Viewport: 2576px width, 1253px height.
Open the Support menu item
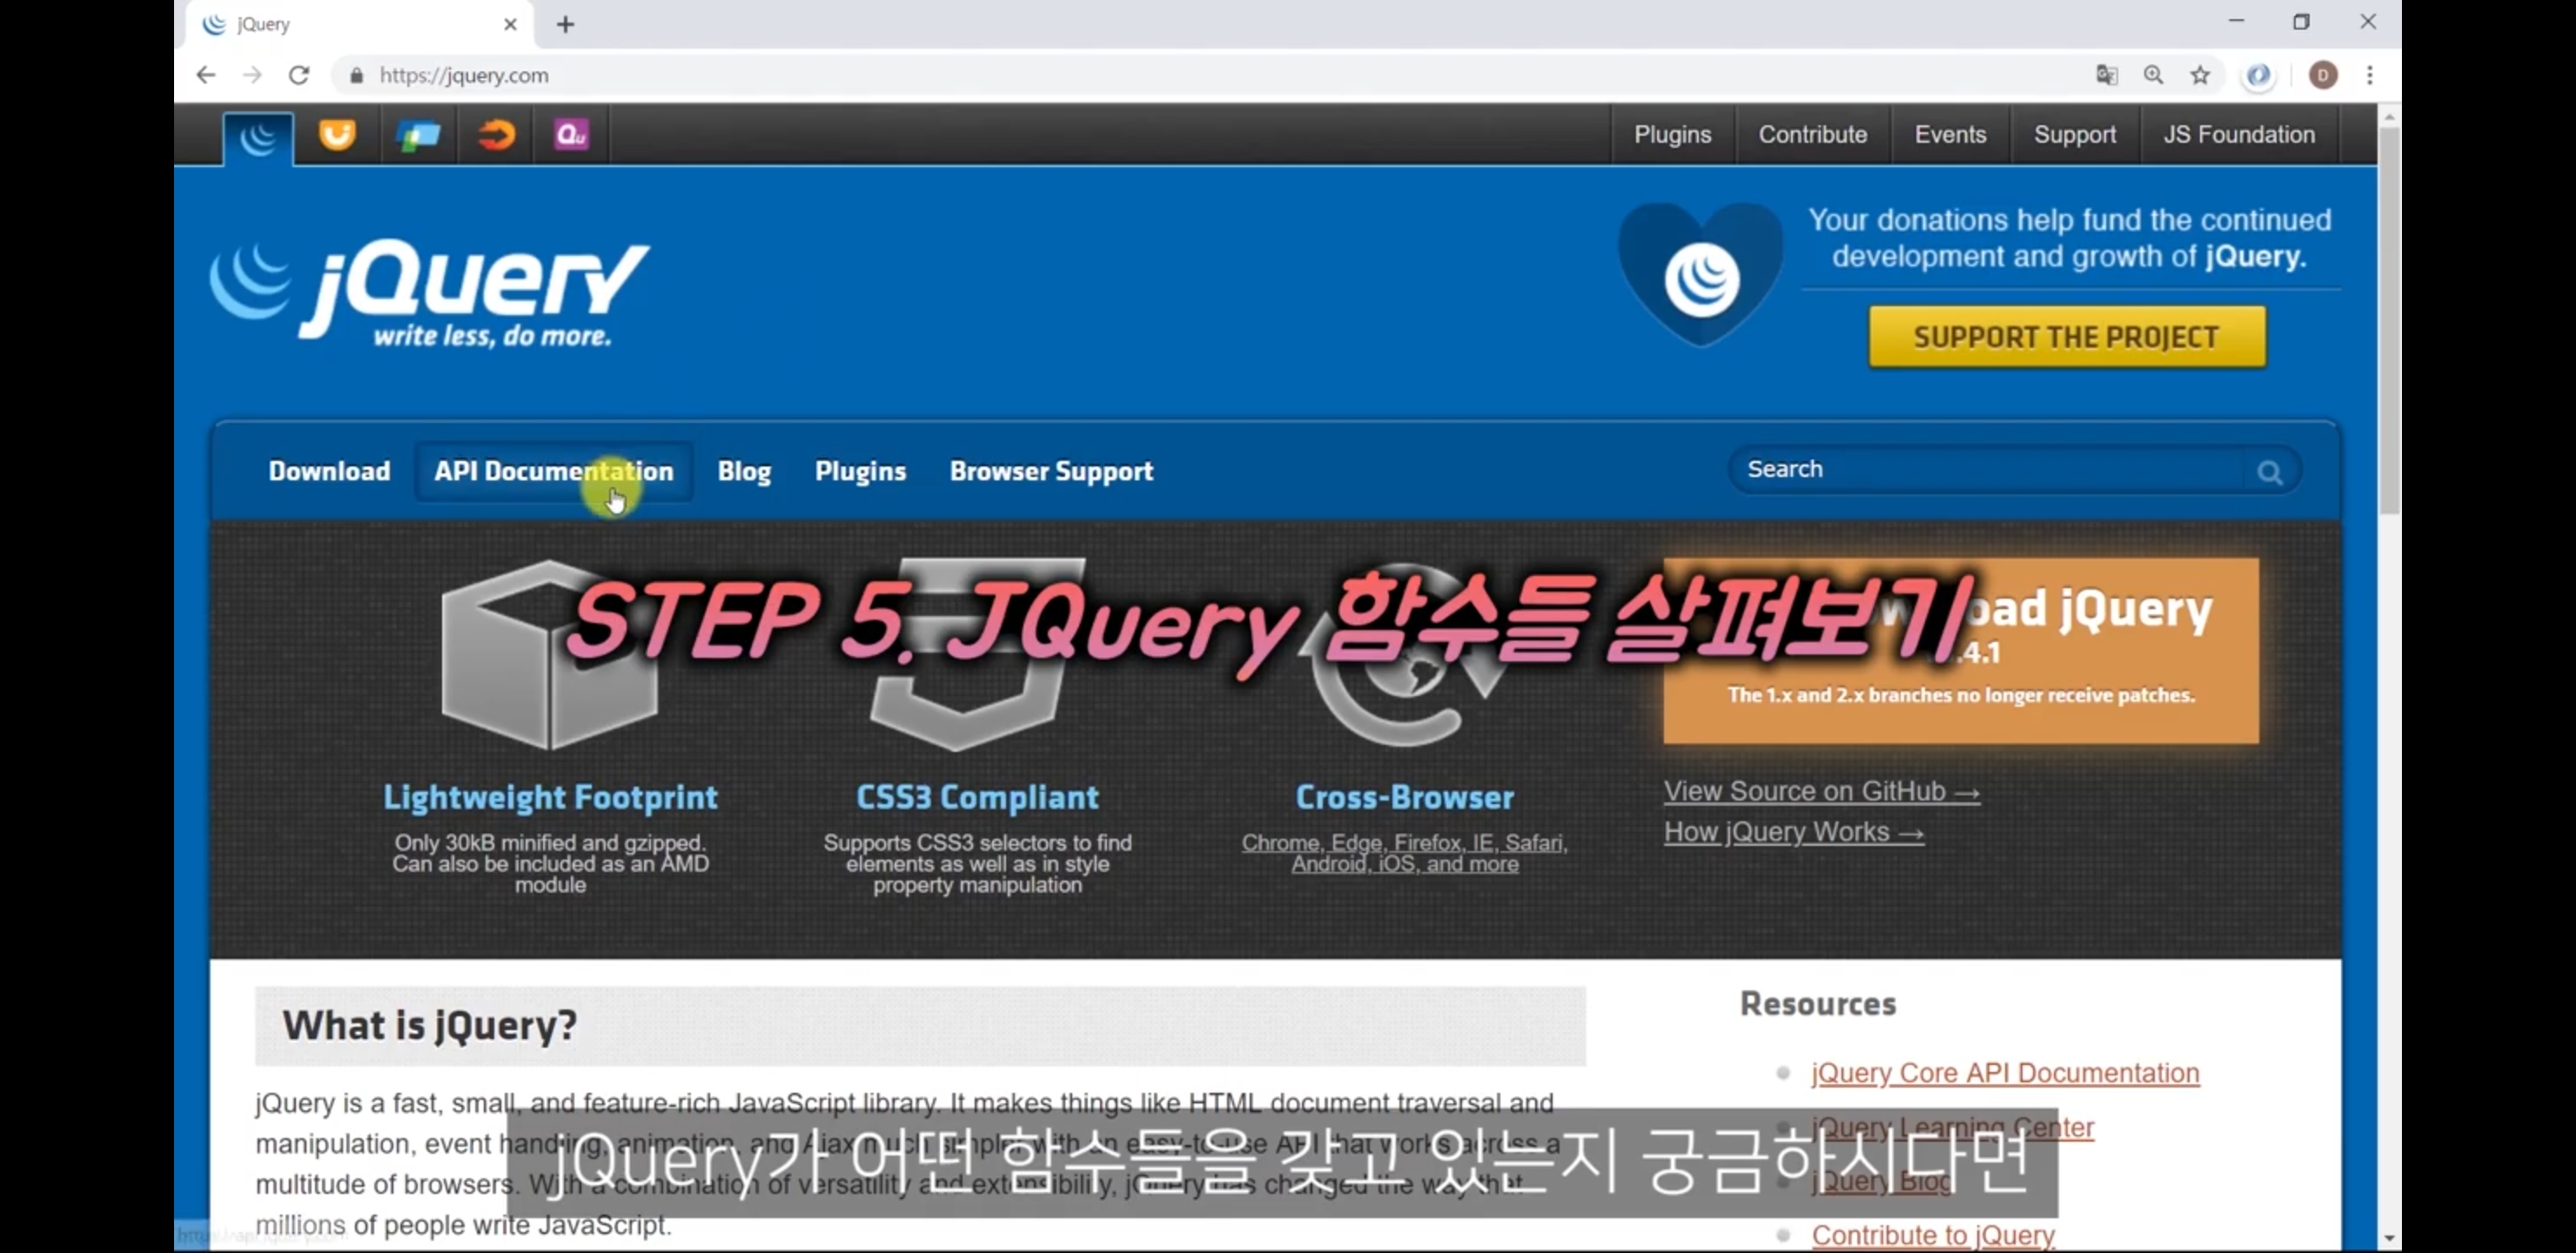(2074, 135)
